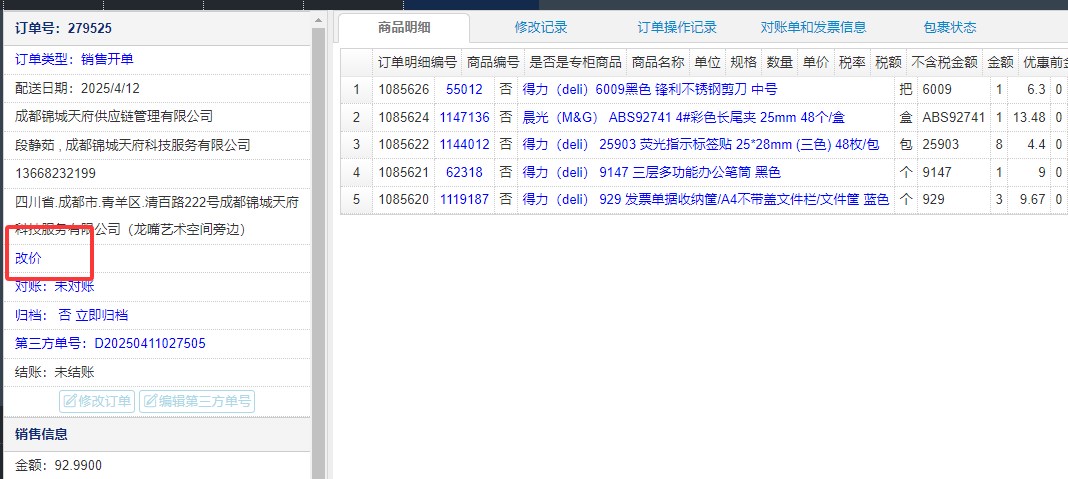The width and height of the screenshot is (1068, 479).
Task: Click the 金额 column header
Action: [x=1001, y=63]
